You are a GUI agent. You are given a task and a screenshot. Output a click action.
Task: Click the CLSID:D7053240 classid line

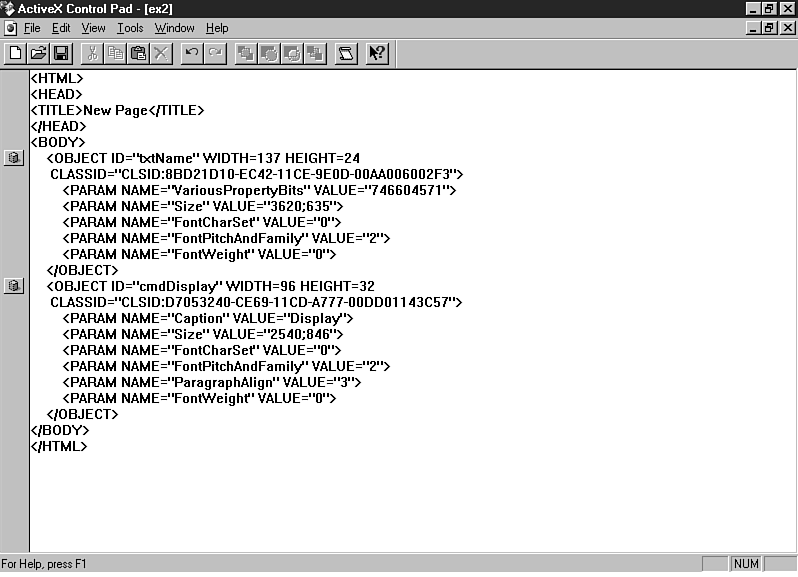tap(256, 302)
